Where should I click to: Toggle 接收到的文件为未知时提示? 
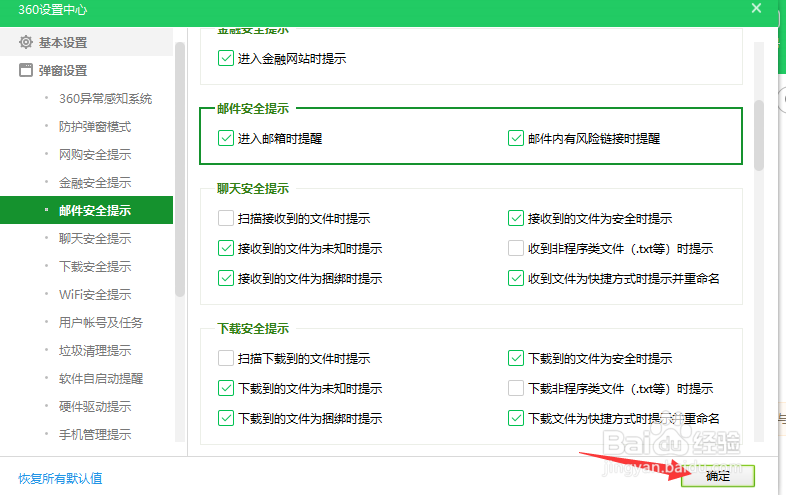[226, 248]
